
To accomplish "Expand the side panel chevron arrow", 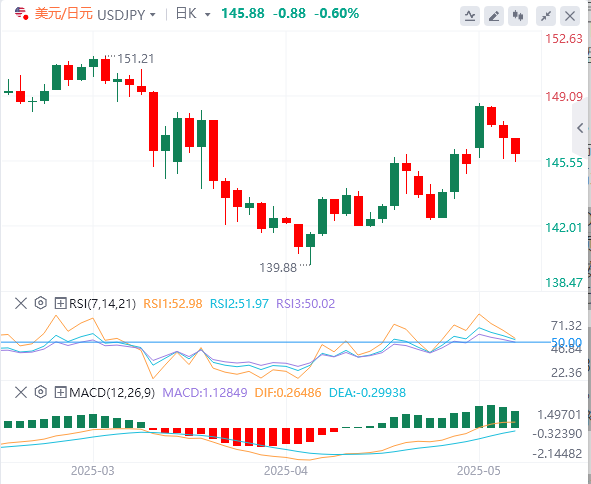I will pyautogui.click(x=580, y=128).
